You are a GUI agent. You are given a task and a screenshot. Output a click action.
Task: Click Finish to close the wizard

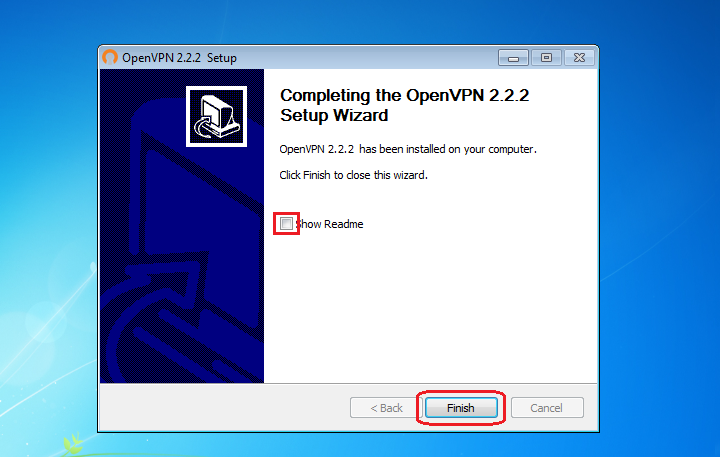(x=461, y=408)
